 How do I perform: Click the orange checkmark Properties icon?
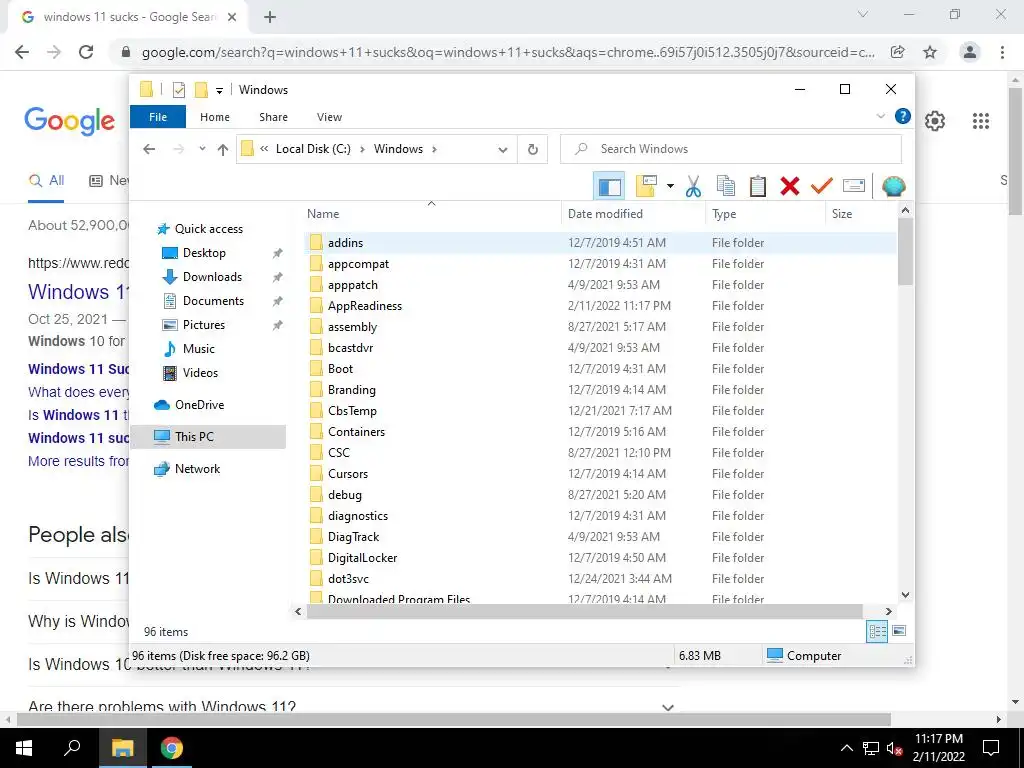(822, 186)
